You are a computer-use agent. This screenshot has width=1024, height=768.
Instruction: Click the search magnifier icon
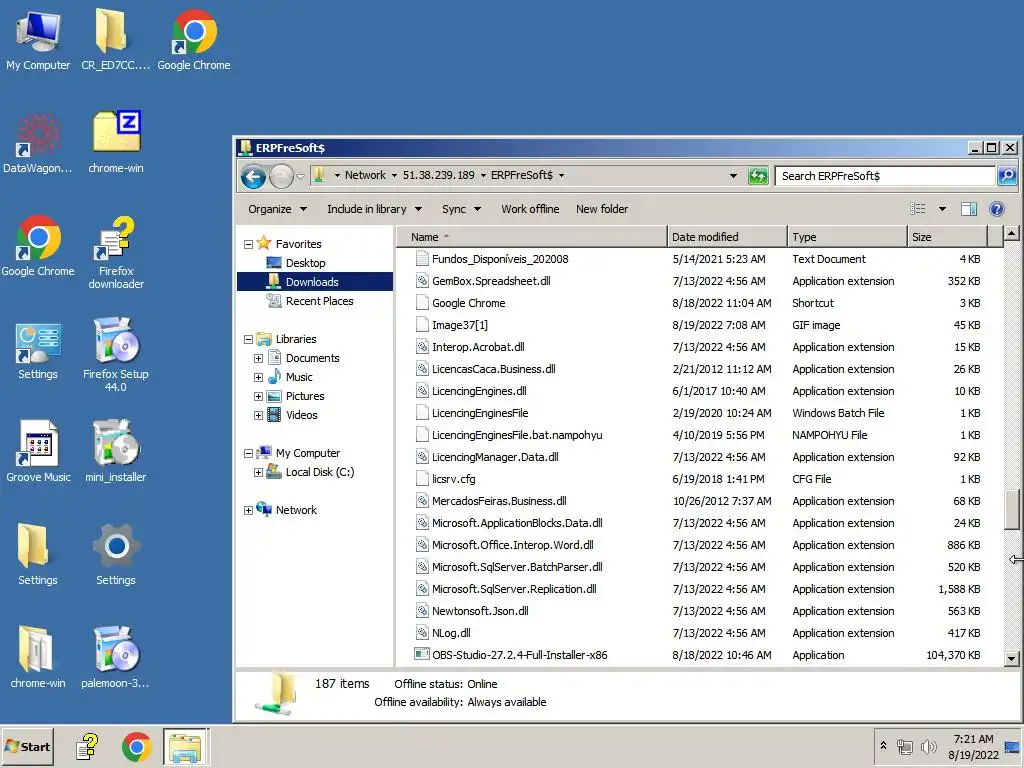pos(1006,176)
